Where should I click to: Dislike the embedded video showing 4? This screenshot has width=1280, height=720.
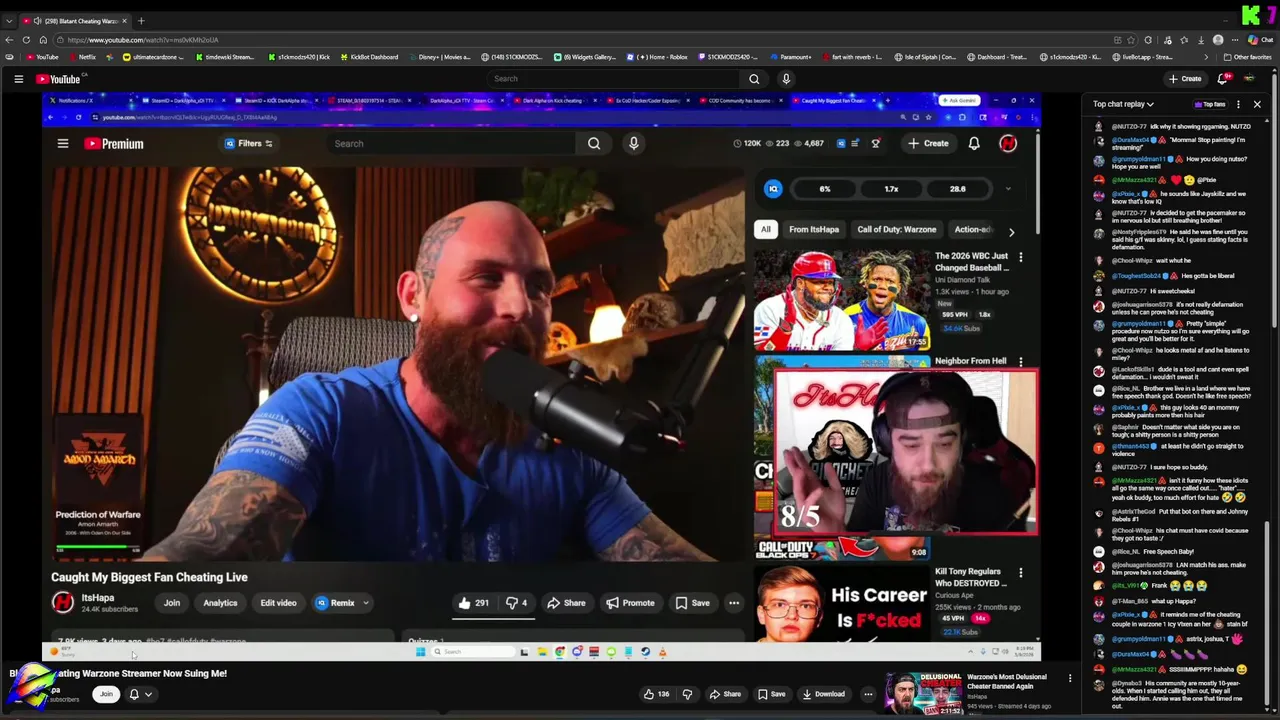pos(516,603)
